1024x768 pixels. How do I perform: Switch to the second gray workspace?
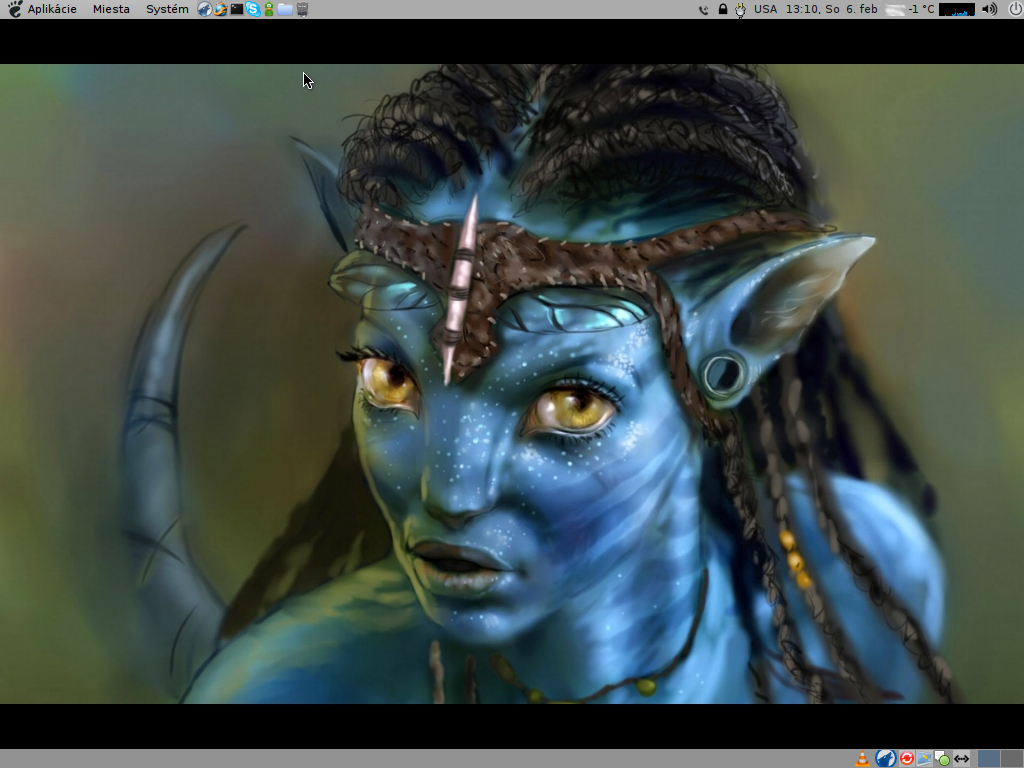click(x=1011, y=759)
